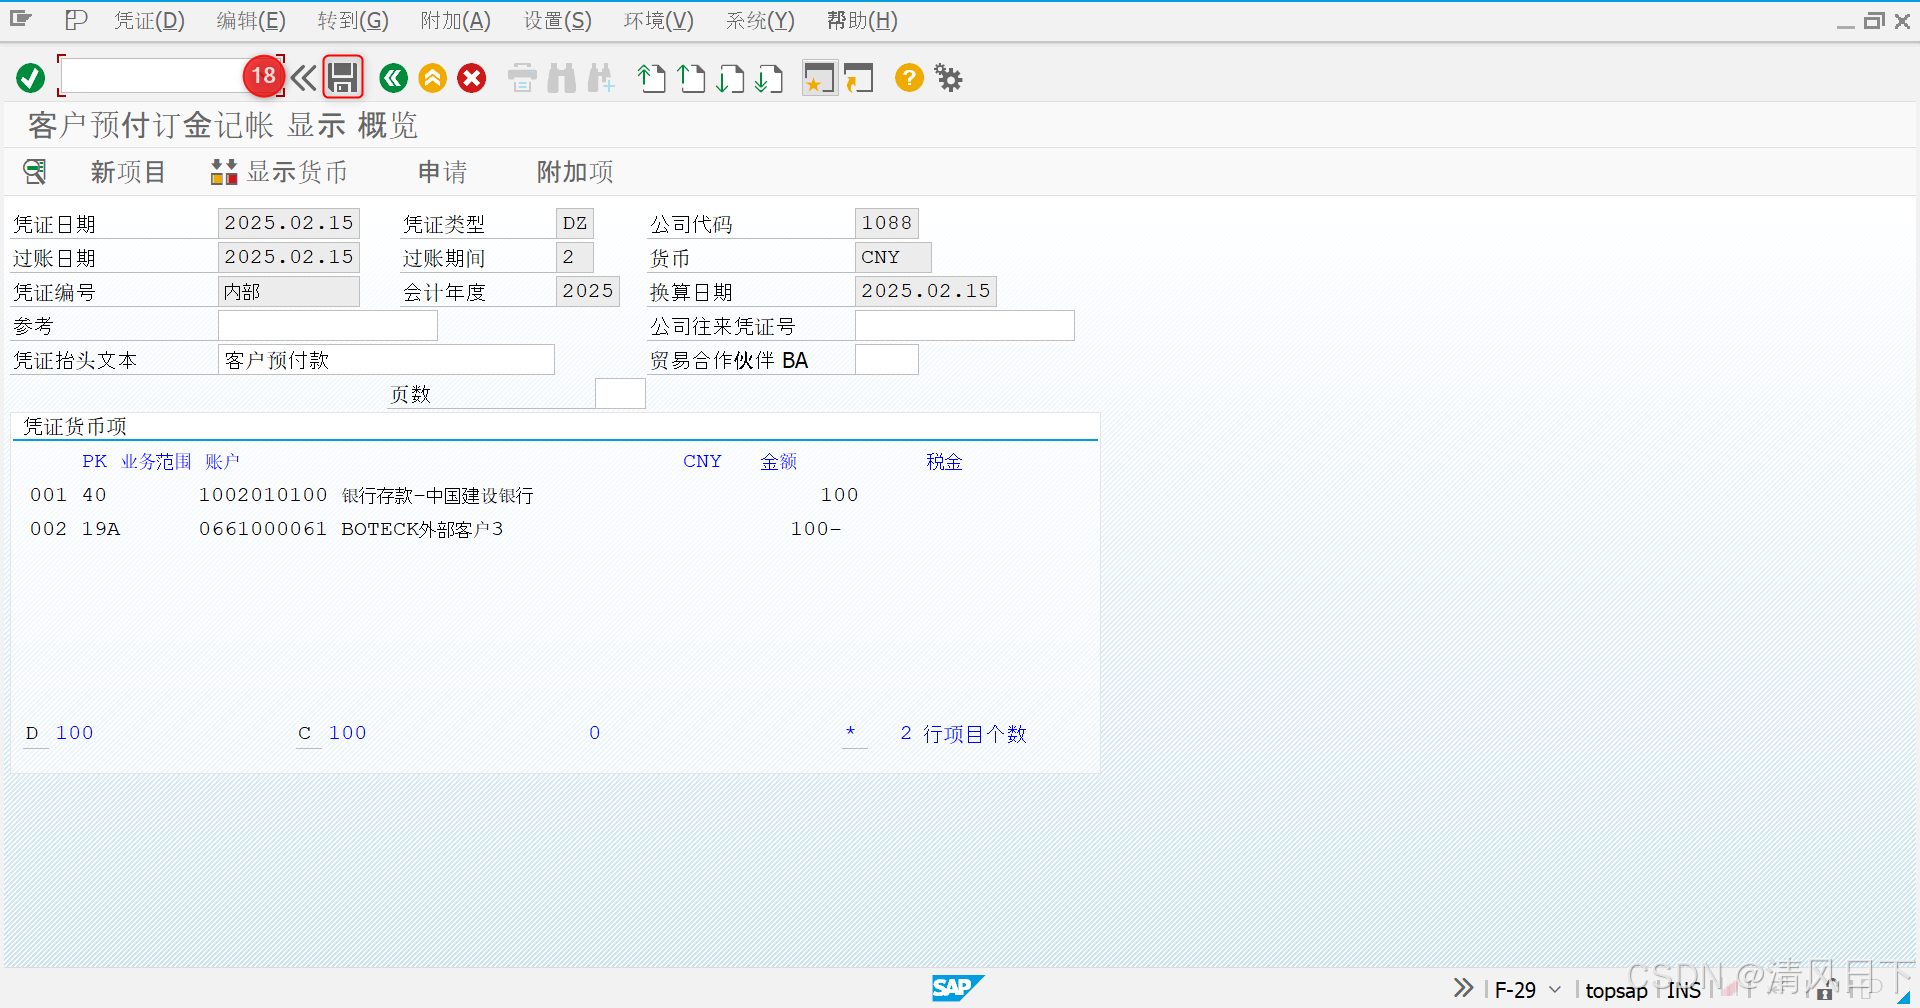Click the 凭证抬头文本 field showing 客户预付款
1920x1008 pixels.
coord(386,359)
